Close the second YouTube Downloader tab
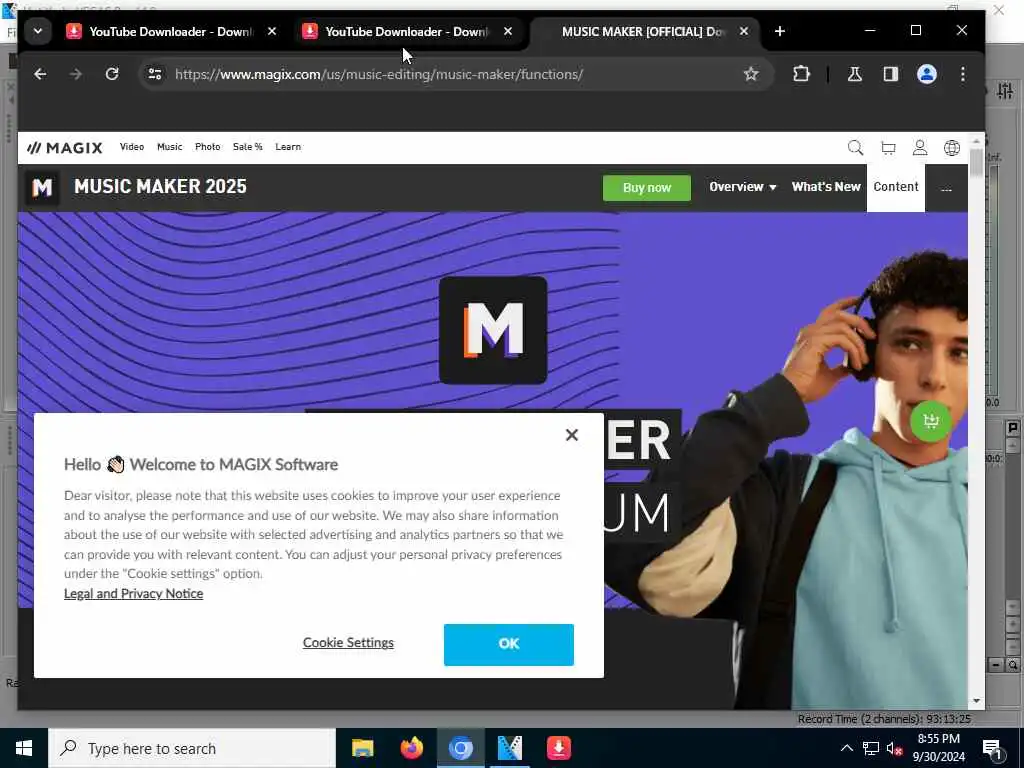 click(508, 31)
